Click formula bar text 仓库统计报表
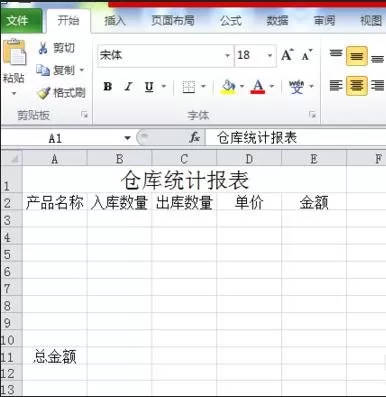Screen dimensions: 386x397 (x=257, y=138)
